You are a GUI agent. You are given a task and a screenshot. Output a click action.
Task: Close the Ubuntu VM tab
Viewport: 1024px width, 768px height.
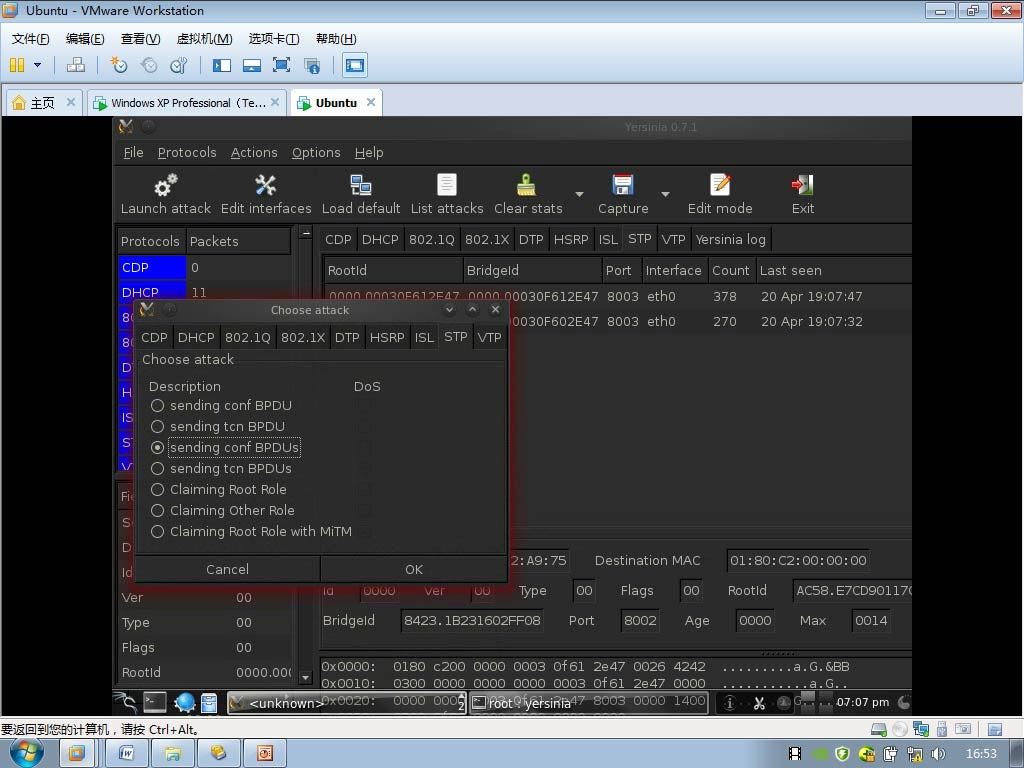(371, 102)
